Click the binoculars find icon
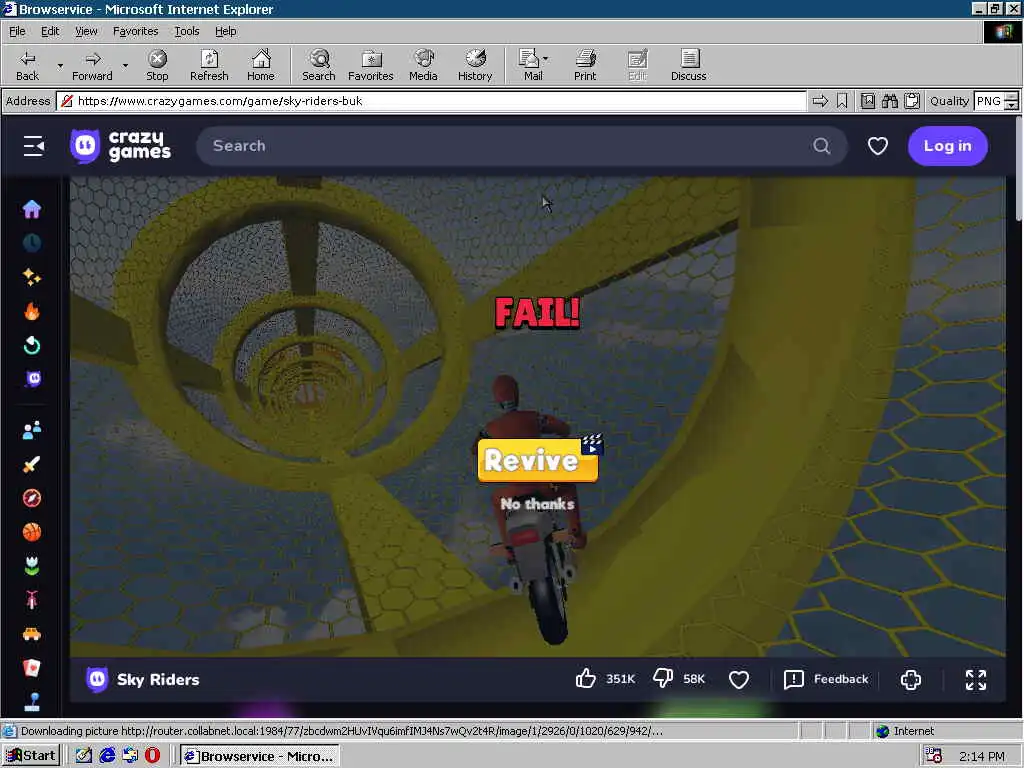Viewport: 1024px width, 768px height. pyautogui.click(x=889, y=101)
